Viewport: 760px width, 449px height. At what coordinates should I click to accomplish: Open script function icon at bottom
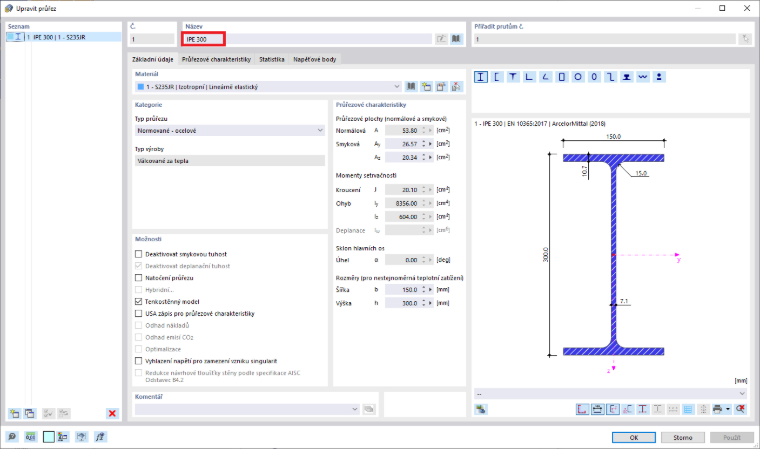[x=100, y=437]
